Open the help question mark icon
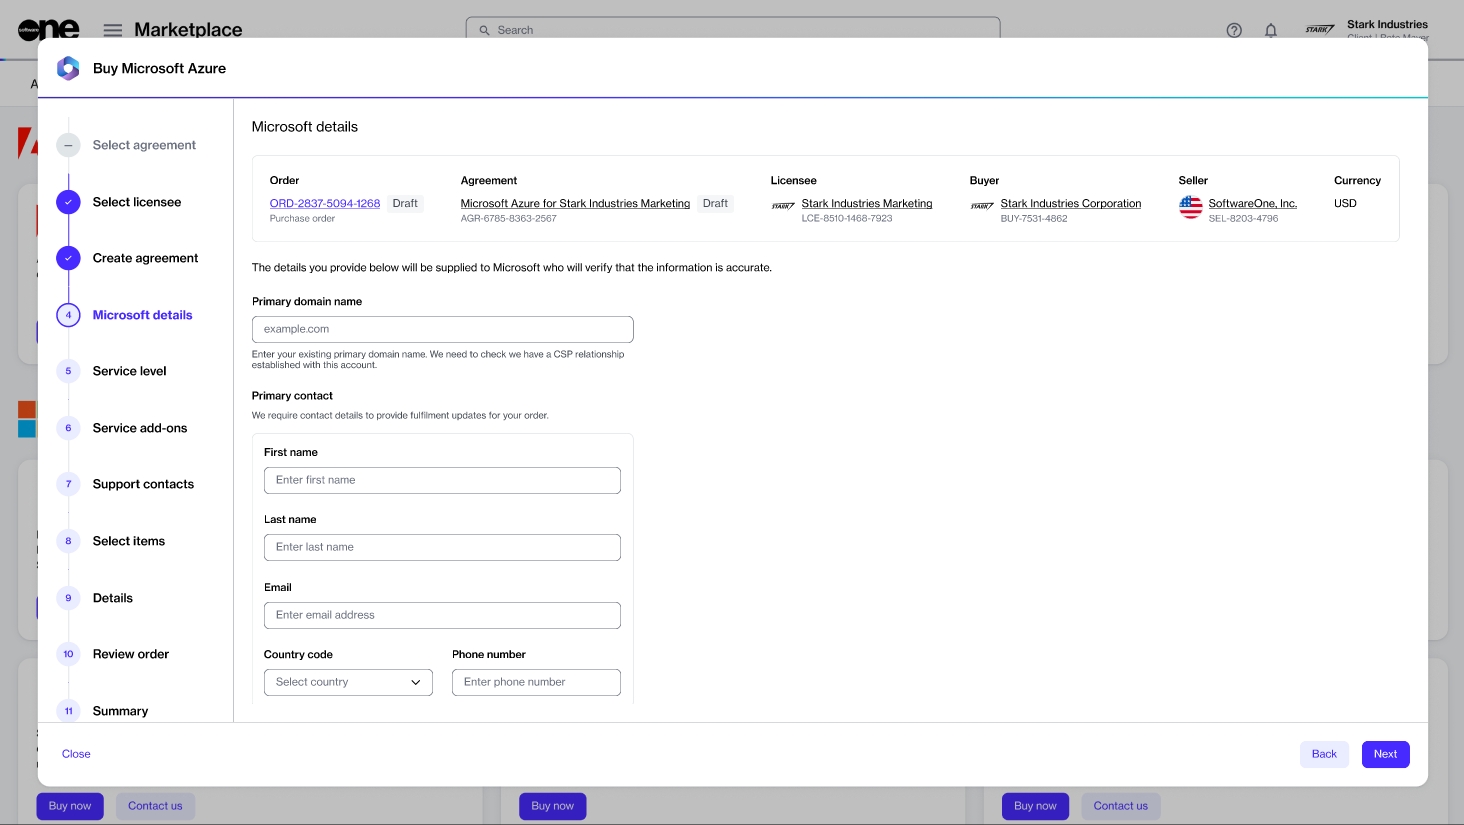Screen dimensions: 1464x825 point(1234,30)
